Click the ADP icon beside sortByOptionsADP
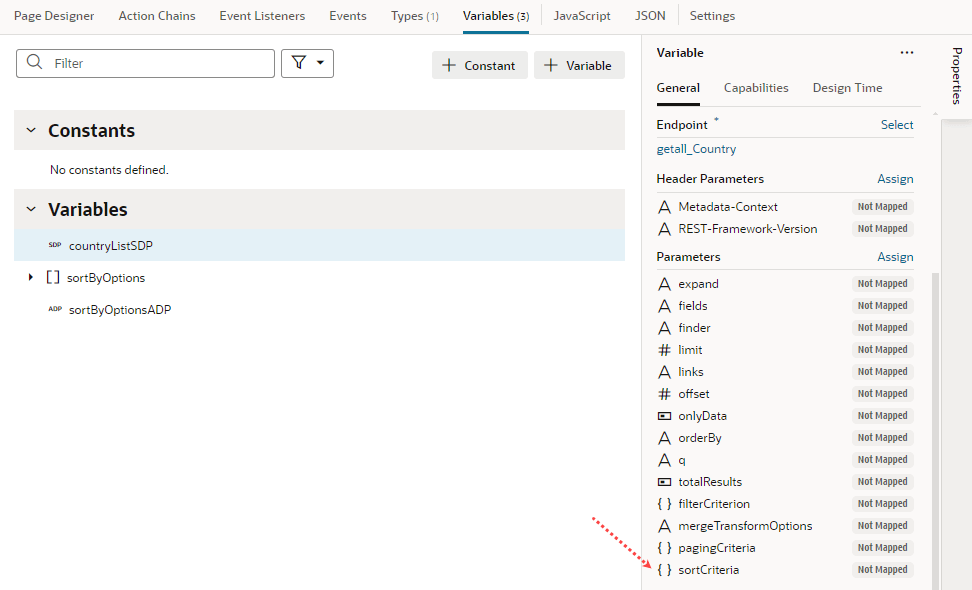 click(x=55, y=309)
